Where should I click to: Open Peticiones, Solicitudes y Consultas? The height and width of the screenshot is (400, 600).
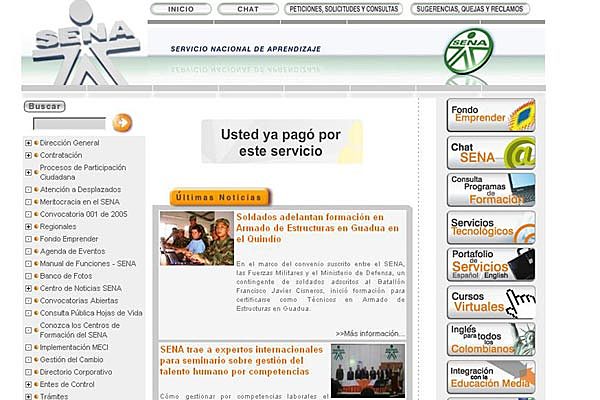coord(344,9)
